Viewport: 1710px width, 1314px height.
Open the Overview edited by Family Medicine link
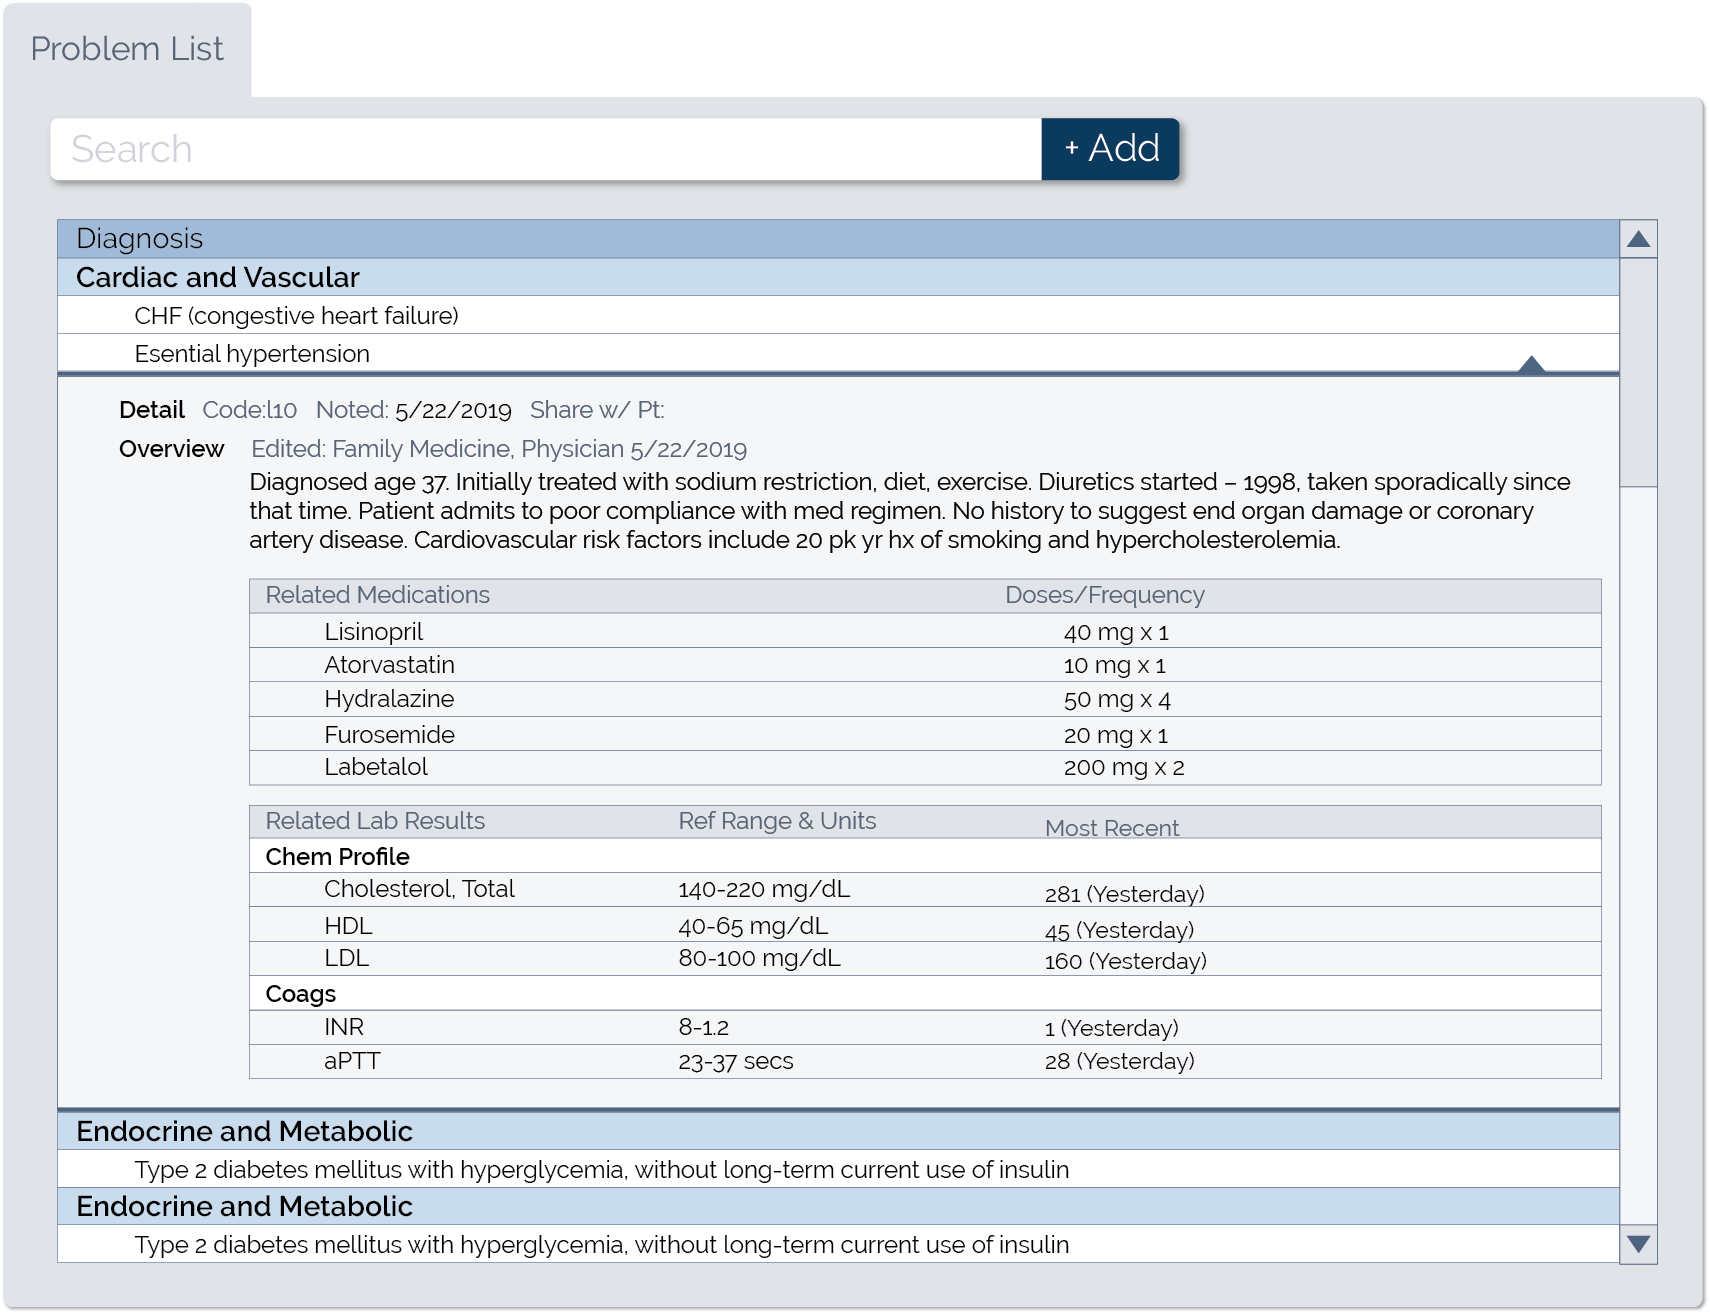[x=500, y=449]
